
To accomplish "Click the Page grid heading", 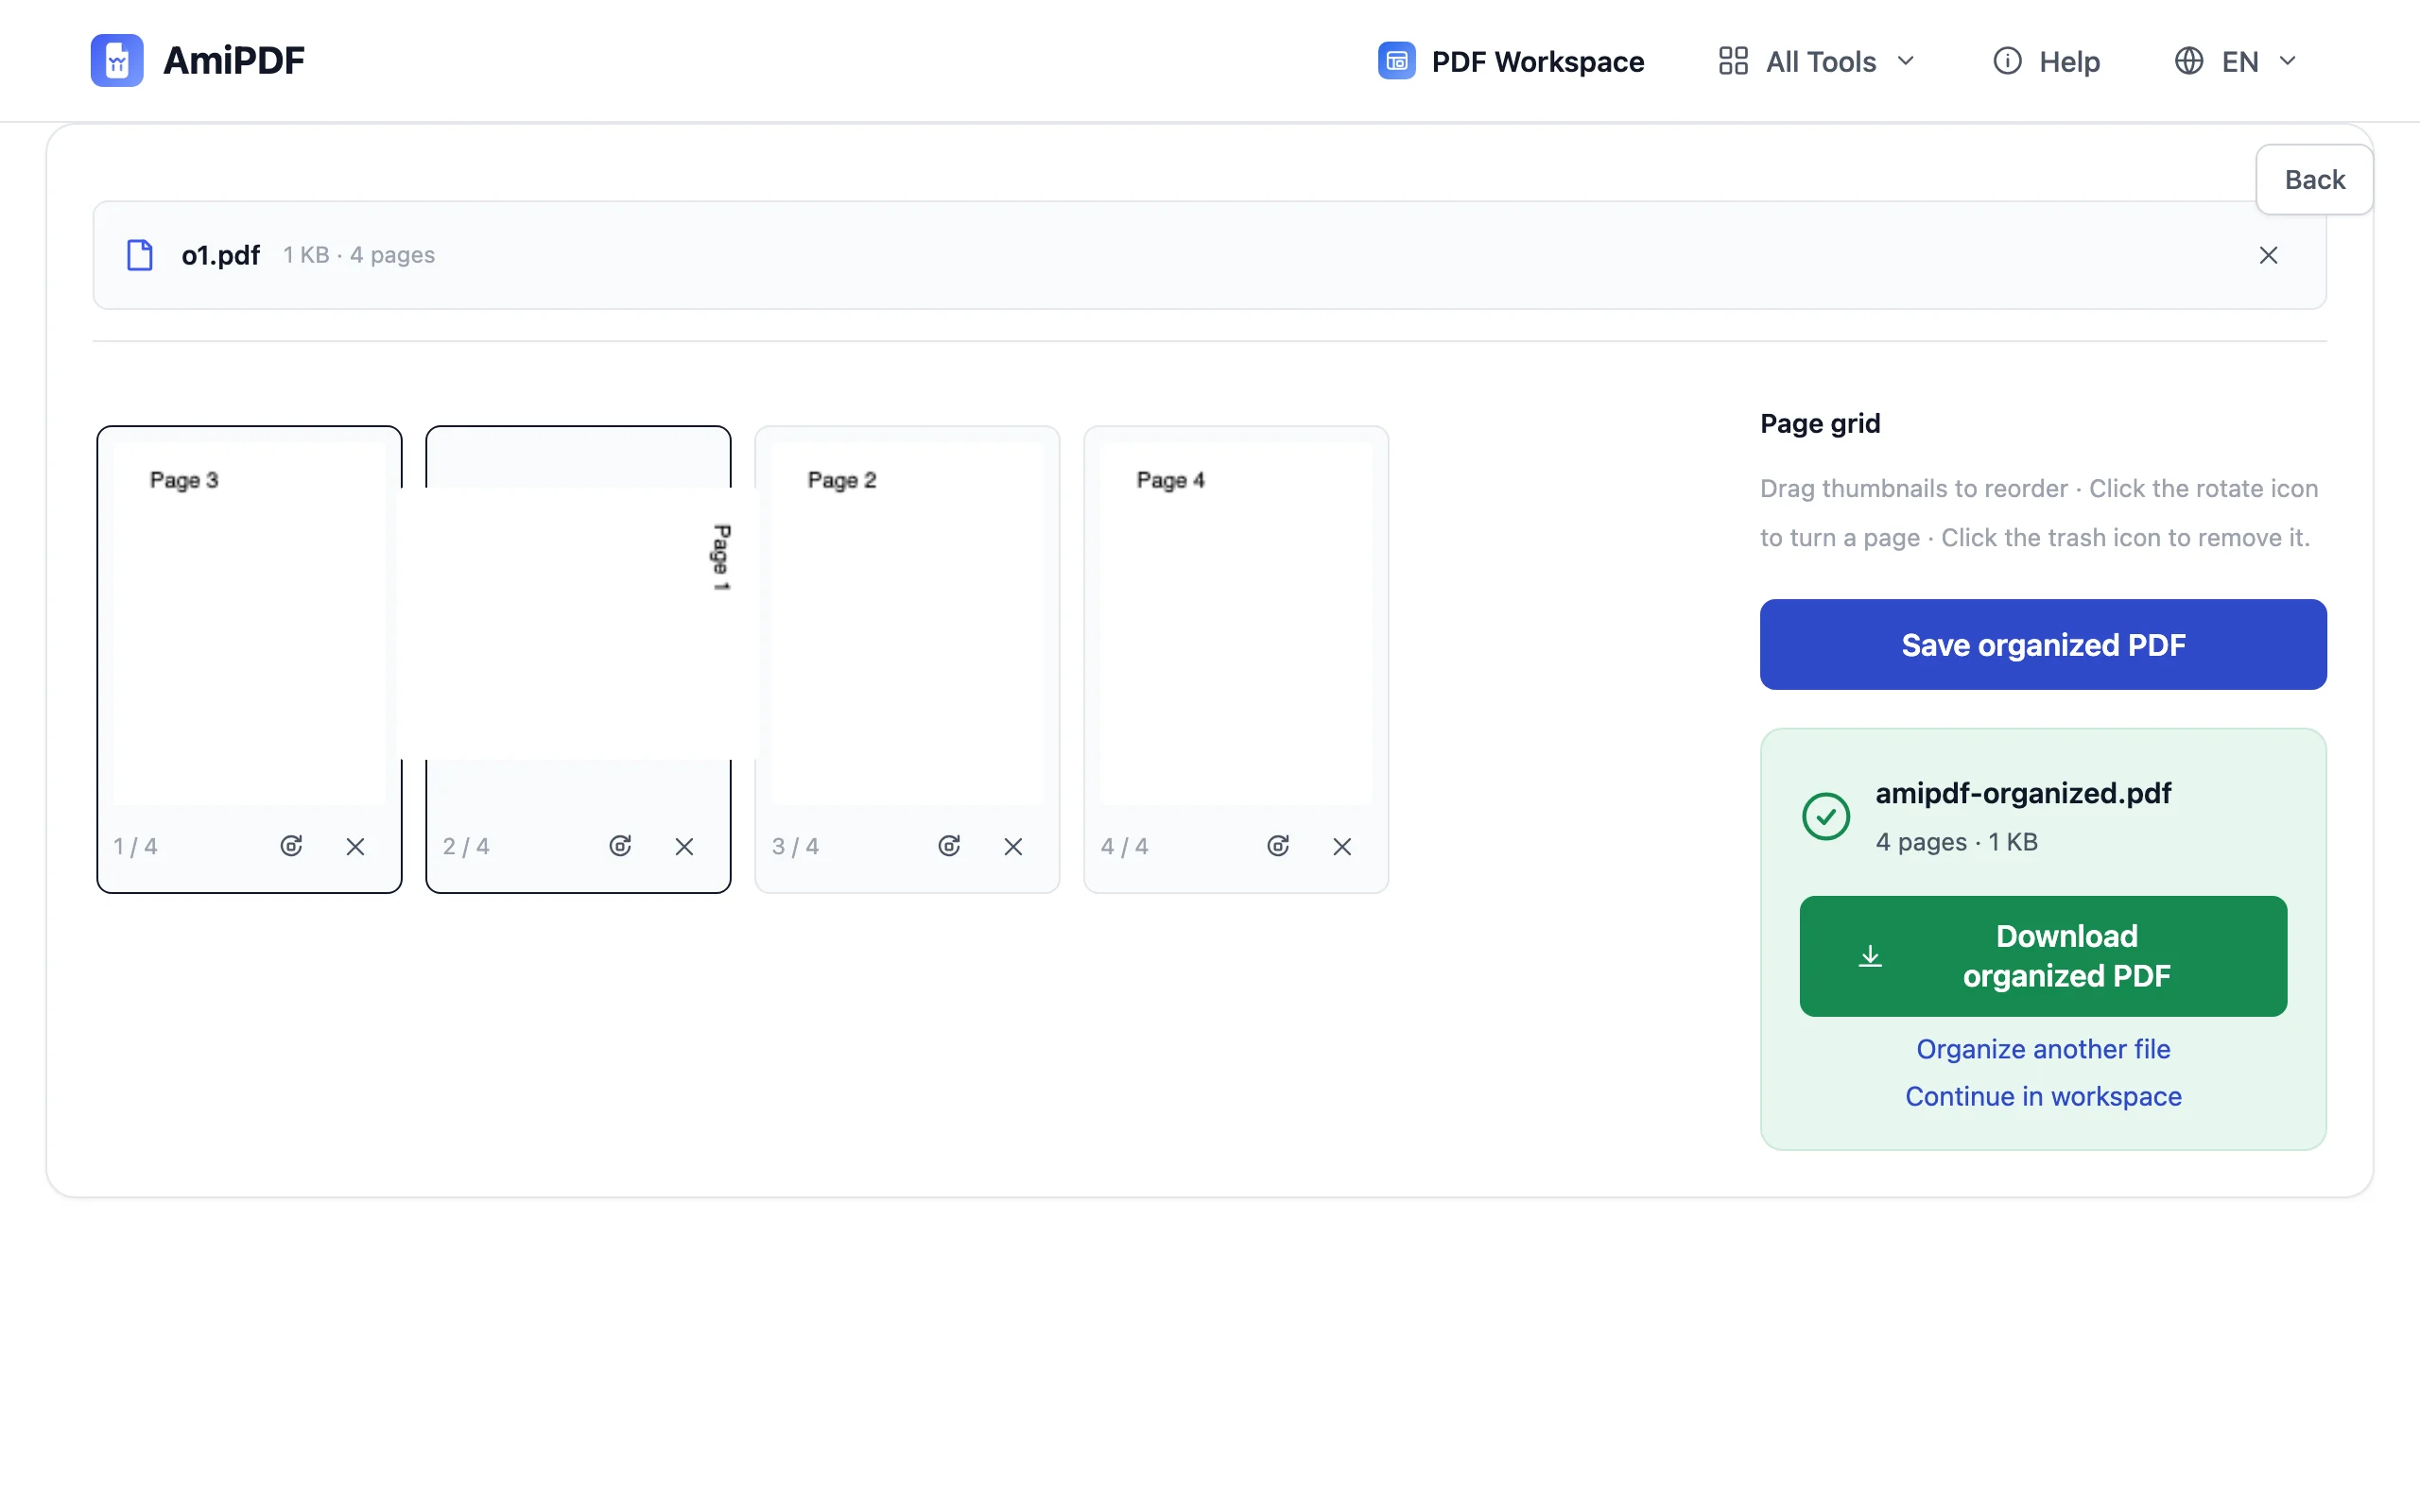I will [x=1820, y=423].
